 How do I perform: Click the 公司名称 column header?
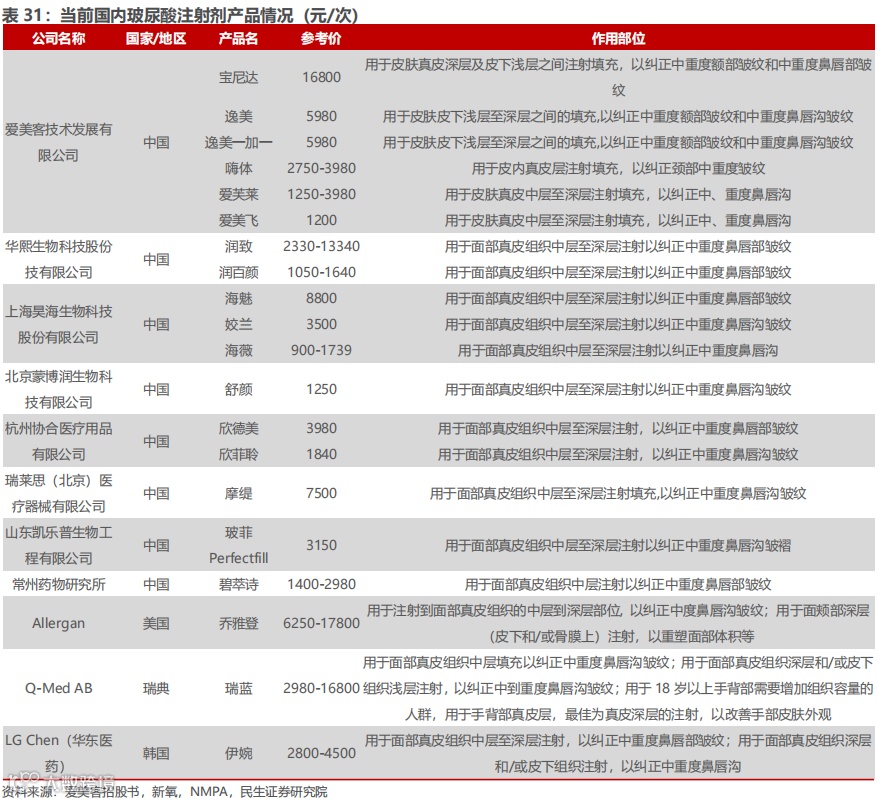coord(58,38)
